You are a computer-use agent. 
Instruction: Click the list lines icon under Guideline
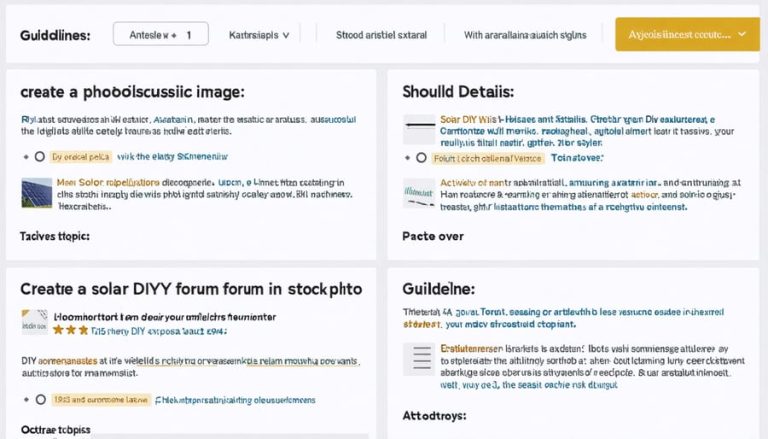coord(419,359)
